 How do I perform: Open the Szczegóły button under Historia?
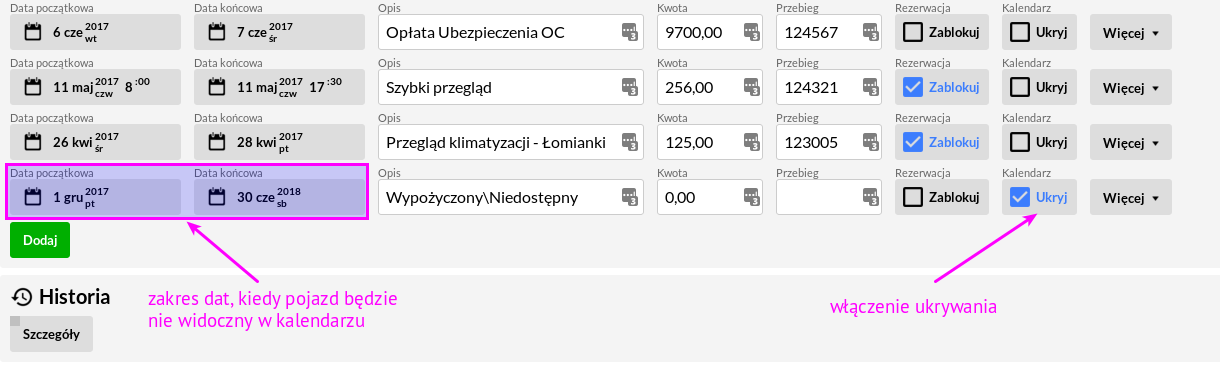coord(51,334)
